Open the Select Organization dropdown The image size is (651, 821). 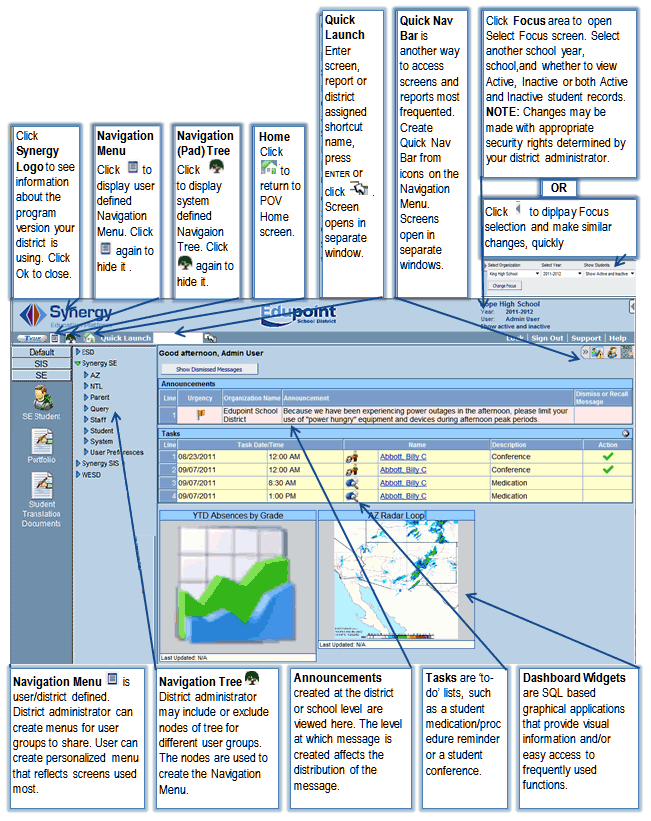tap(513, 274)
